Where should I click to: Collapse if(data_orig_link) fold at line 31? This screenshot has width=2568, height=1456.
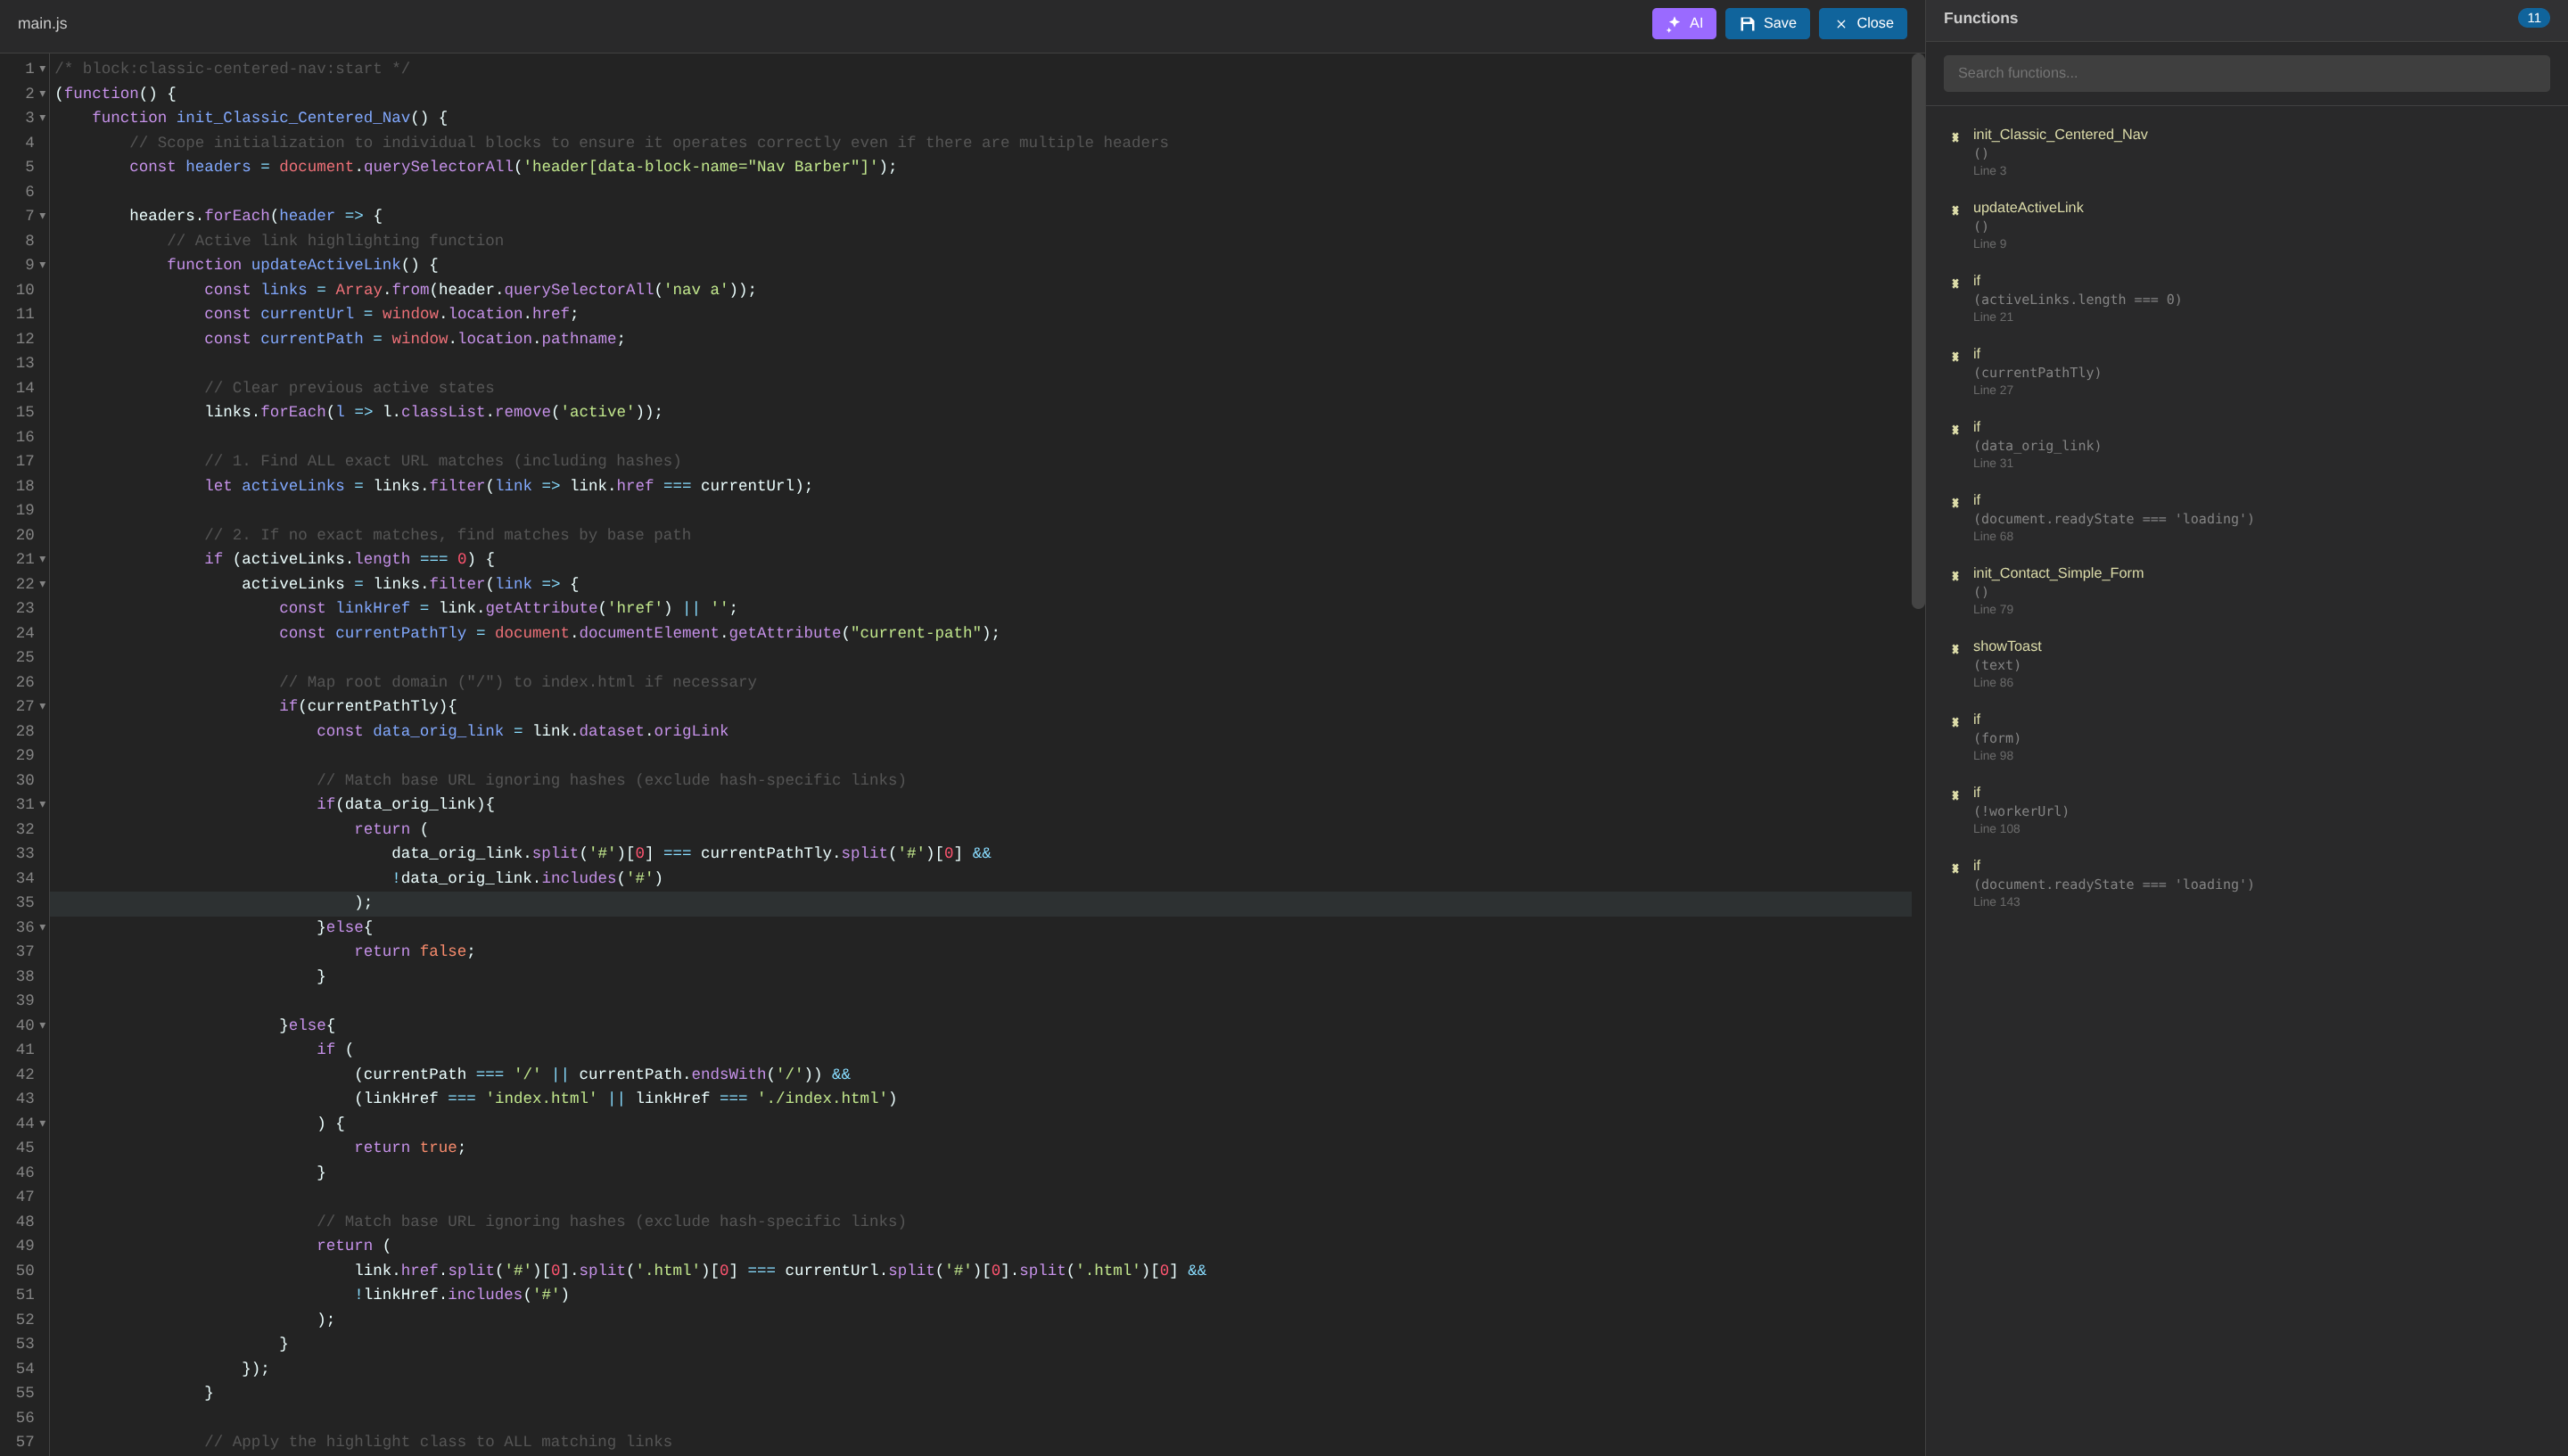click(x=42, y=804)
